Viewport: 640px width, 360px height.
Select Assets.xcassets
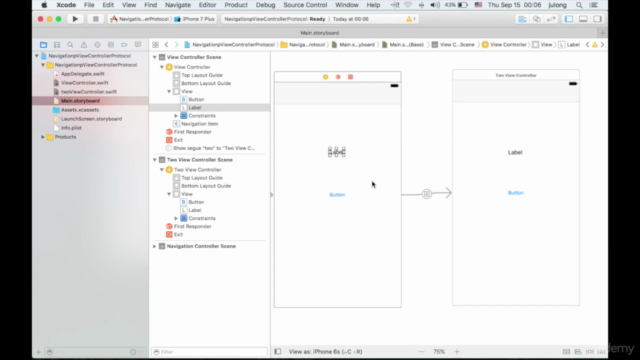80,110
